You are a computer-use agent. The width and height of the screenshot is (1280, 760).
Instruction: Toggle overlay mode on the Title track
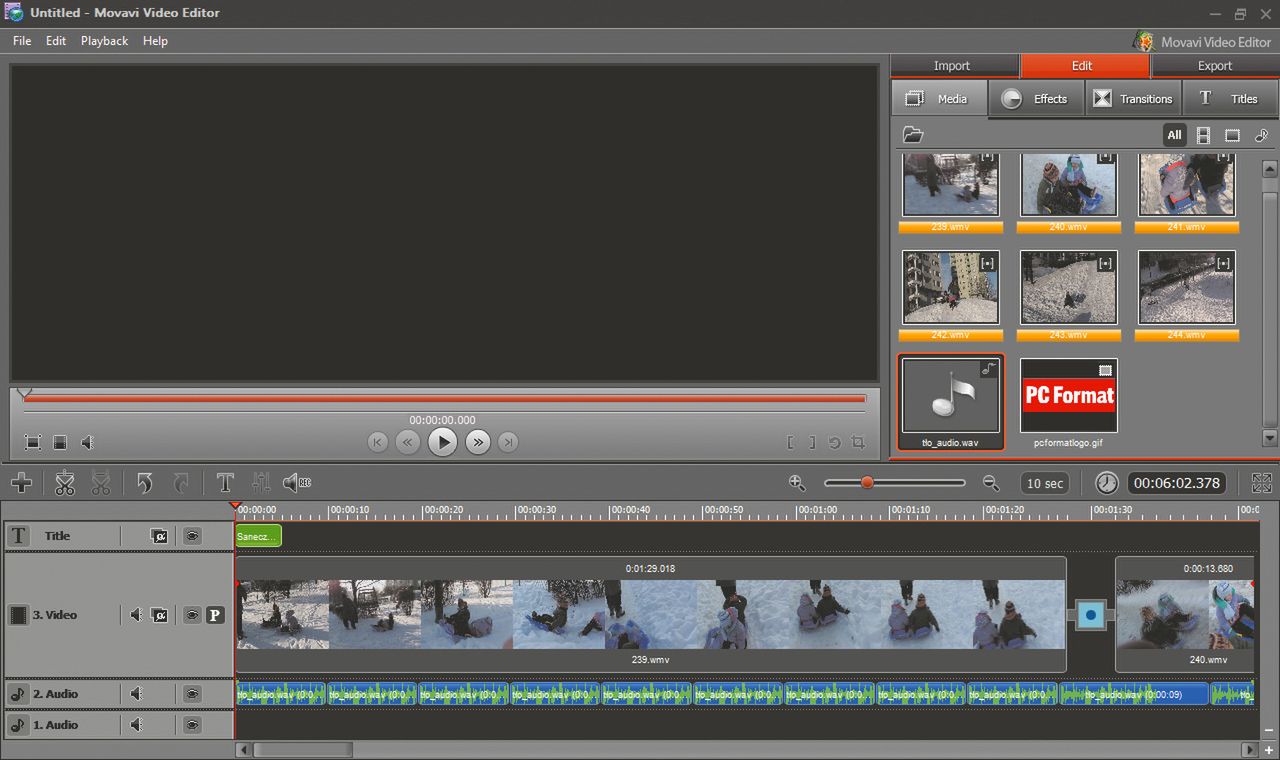tap(159, 536)
